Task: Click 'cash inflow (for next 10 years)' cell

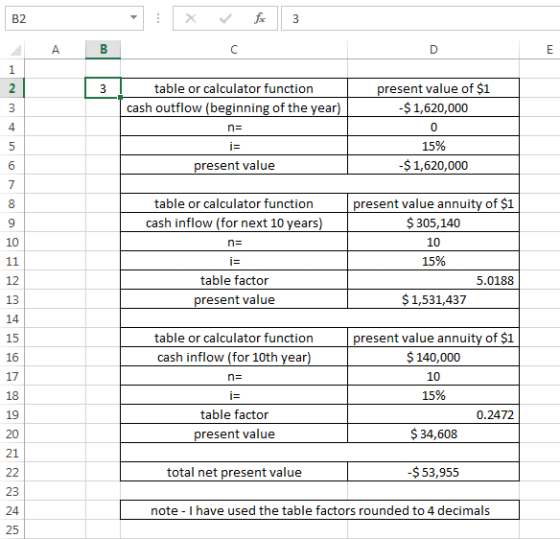Action: pos(234,223)
